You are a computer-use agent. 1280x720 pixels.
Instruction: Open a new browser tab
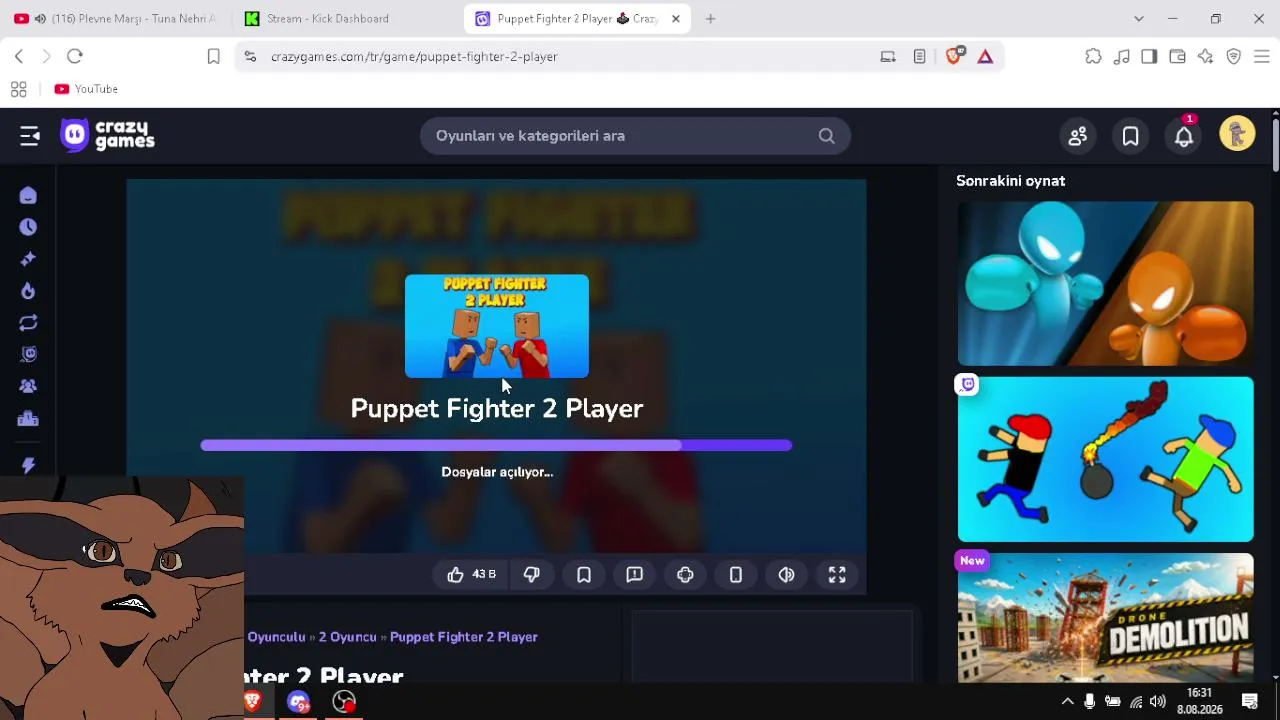[x=710, y=19]
